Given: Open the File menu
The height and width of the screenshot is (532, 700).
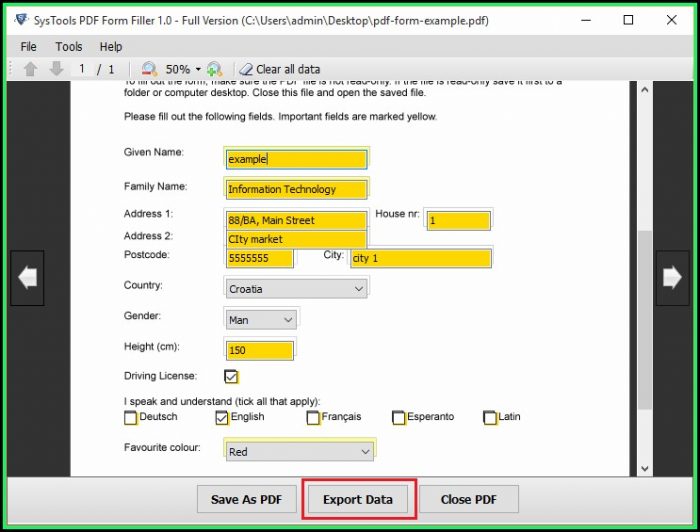Looking at the screenshot, I should [x=28, y=46].
